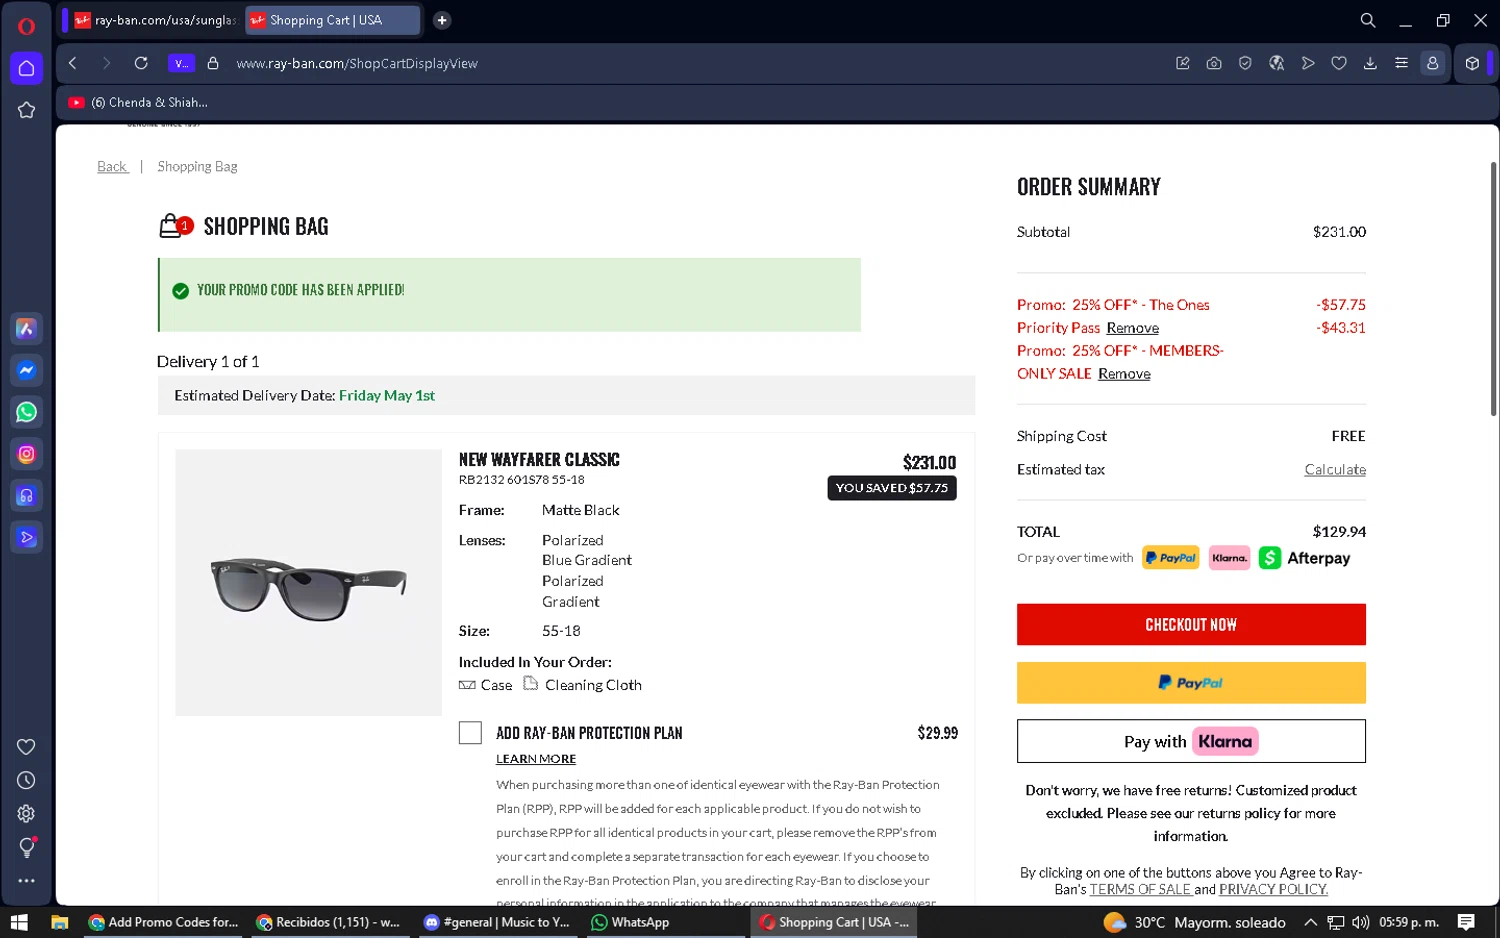Open the lightbulb tips icon in sidebar
The height and width of the screenshot is (938, 1500).
point(26,848)
